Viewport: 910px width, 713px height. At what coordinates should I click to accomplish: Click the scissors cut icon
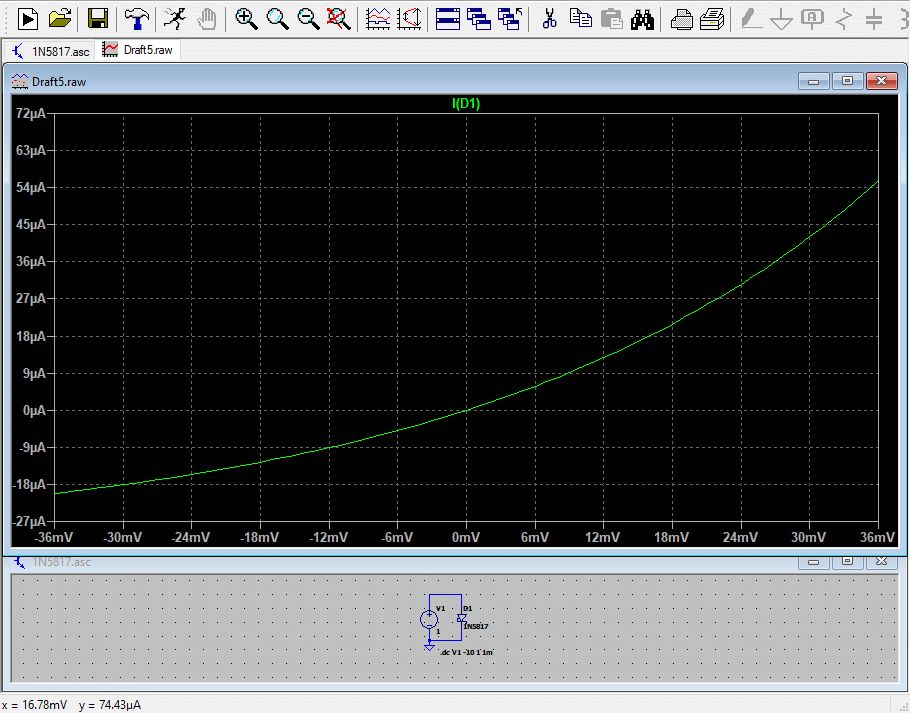[549, 18]
